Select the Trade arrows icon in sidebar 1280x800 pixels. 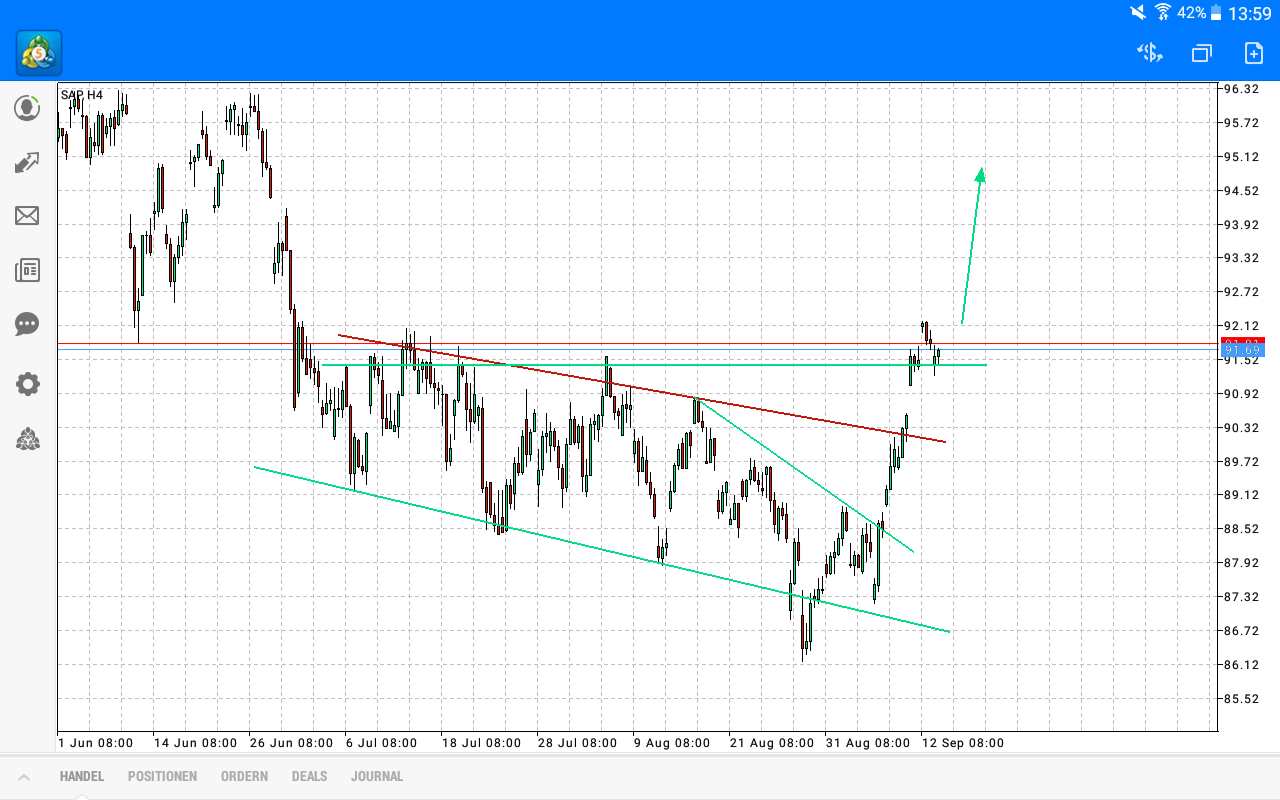(27, 162)
